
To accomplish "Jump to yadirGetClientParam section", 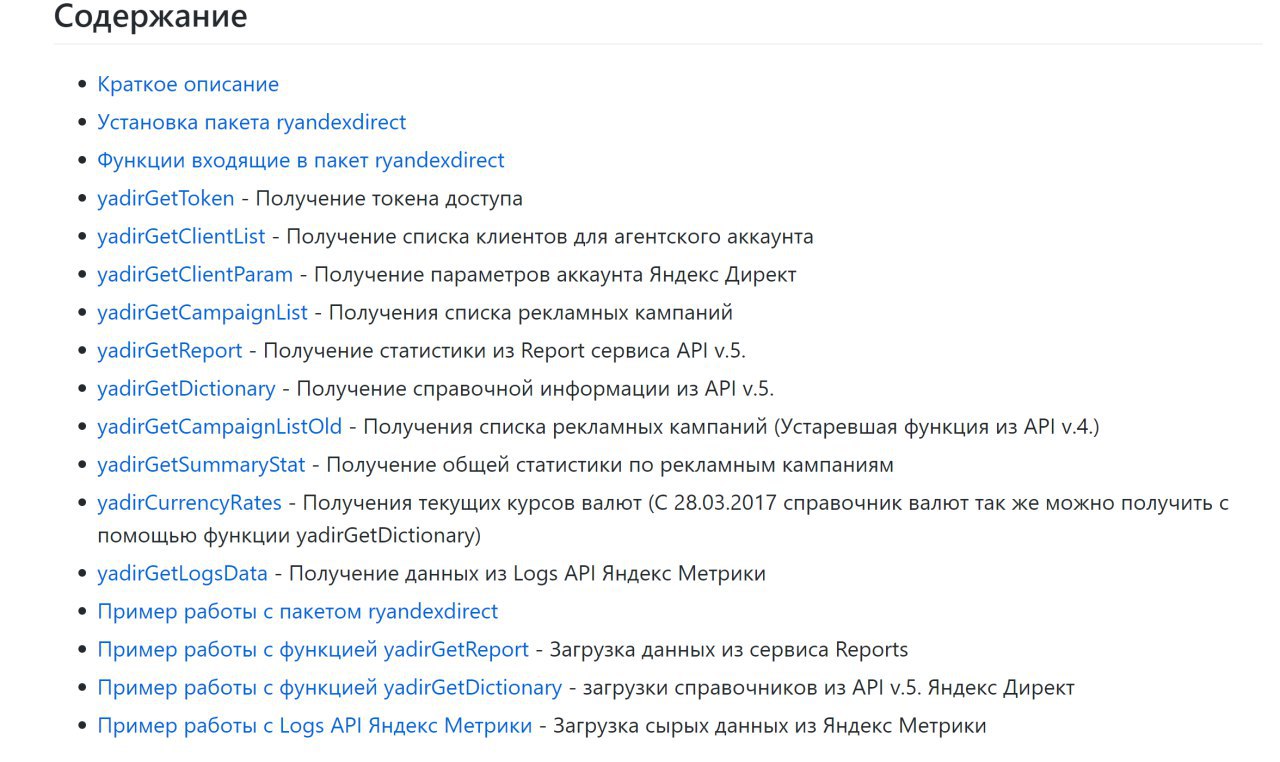I will tap(195, 274).
